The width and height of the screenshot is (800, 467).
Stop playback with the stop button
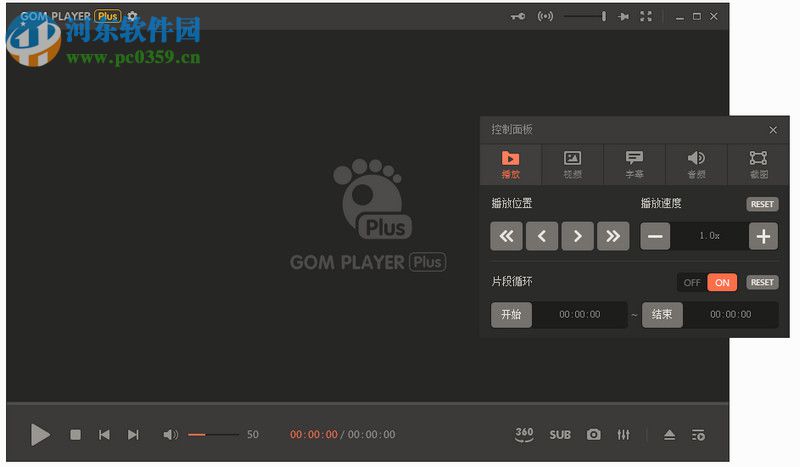(76, 435)
